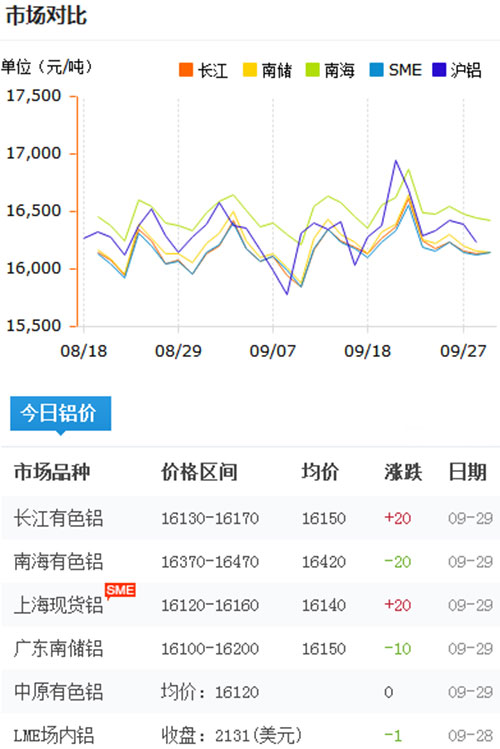The image size is (500, 749).
Task: Toggle the SME blue legend swatch
Action: pyautogui.click(x=376, y=70)
